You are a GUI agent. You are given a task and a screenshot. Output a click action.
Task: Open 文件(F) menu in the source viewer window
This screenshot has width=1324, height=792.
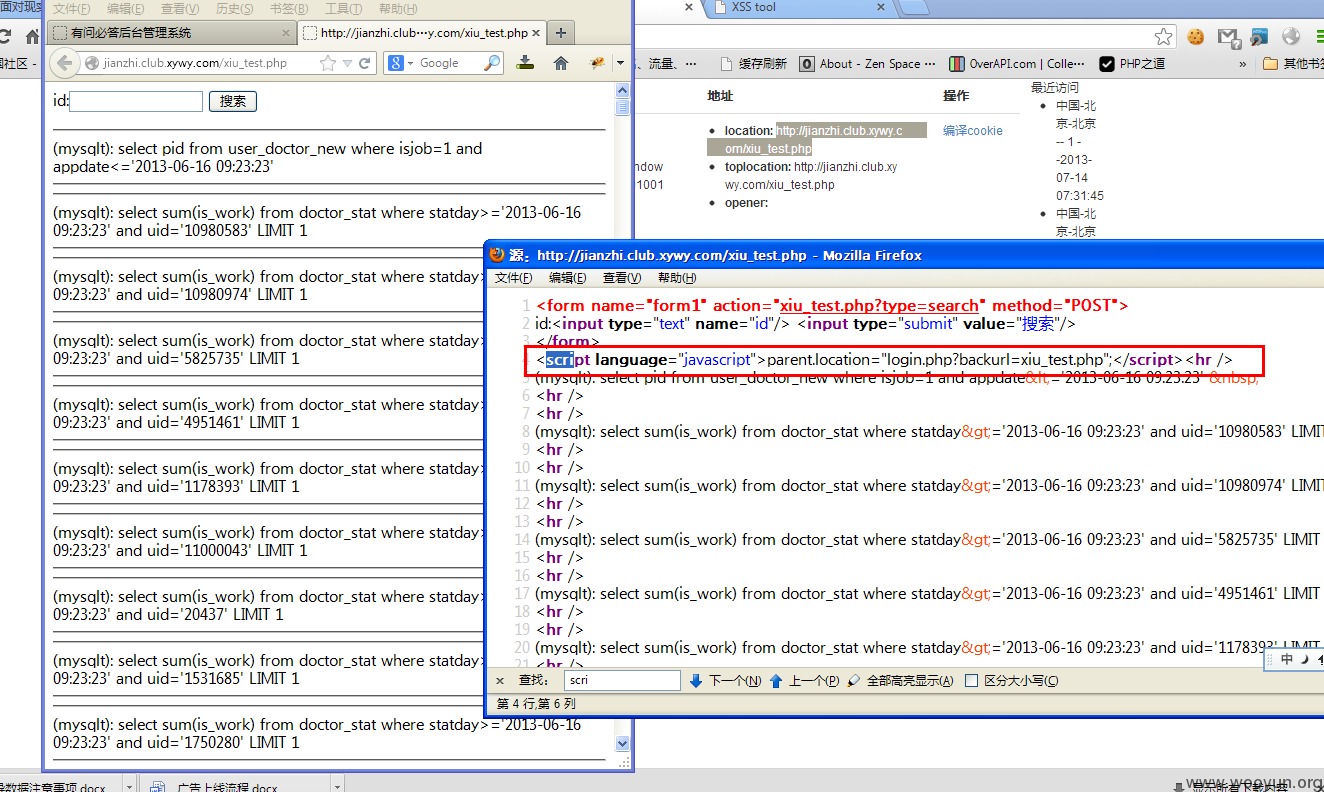pos(514,278)
